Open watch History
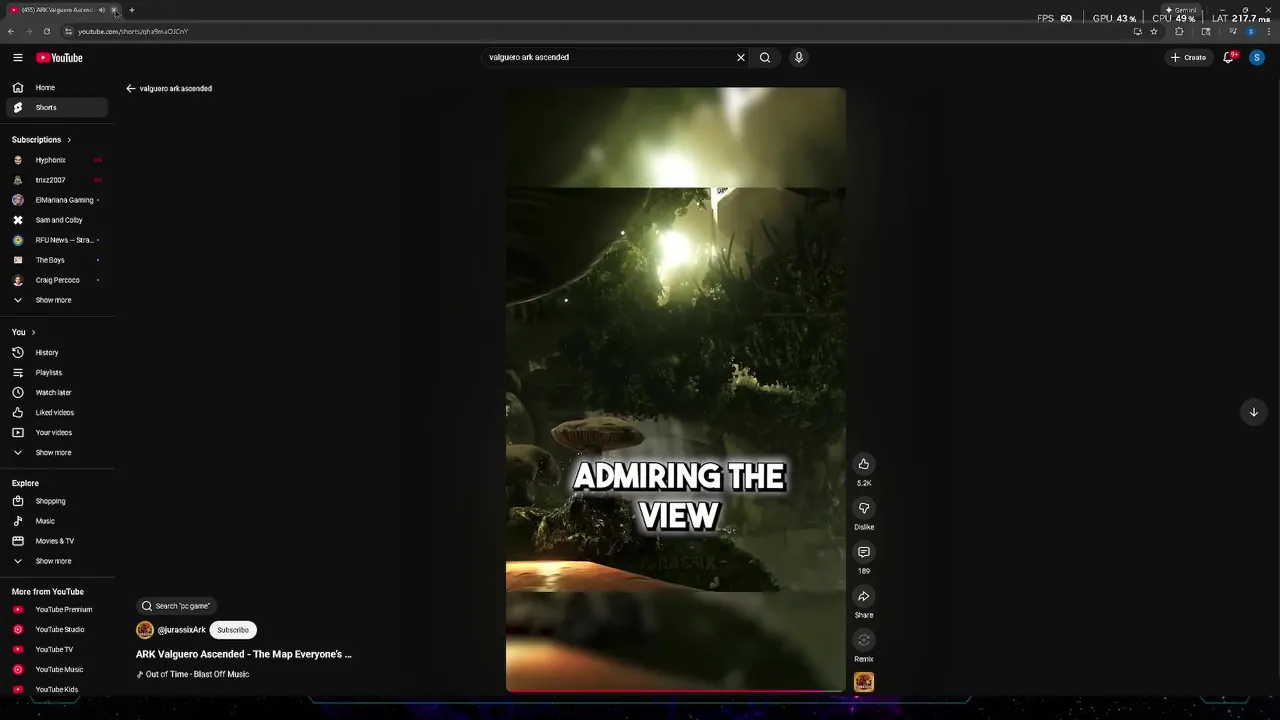Viewport: 1280px width, 720px height. 56,353
